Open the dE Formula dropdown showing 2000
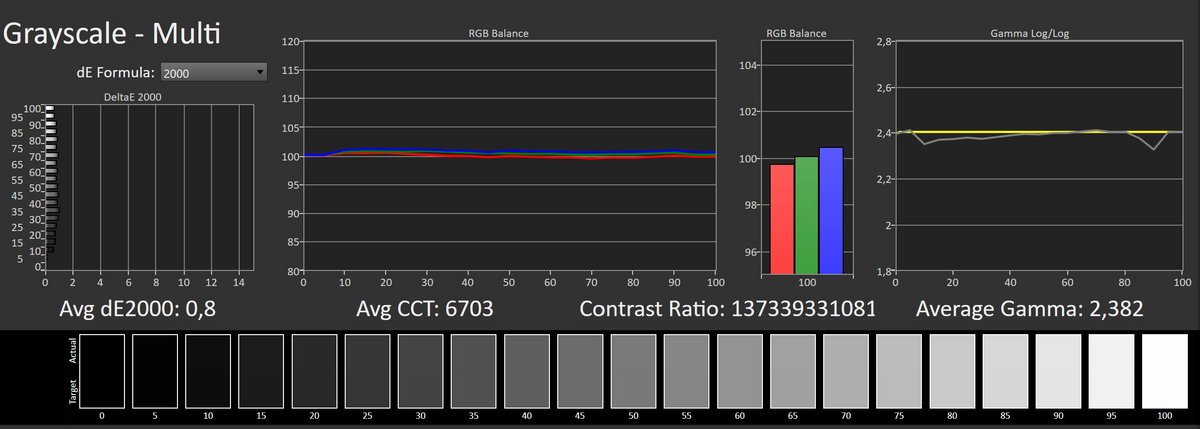Image resolution: width=1200 pixels, height=429 pixels. 214,72
